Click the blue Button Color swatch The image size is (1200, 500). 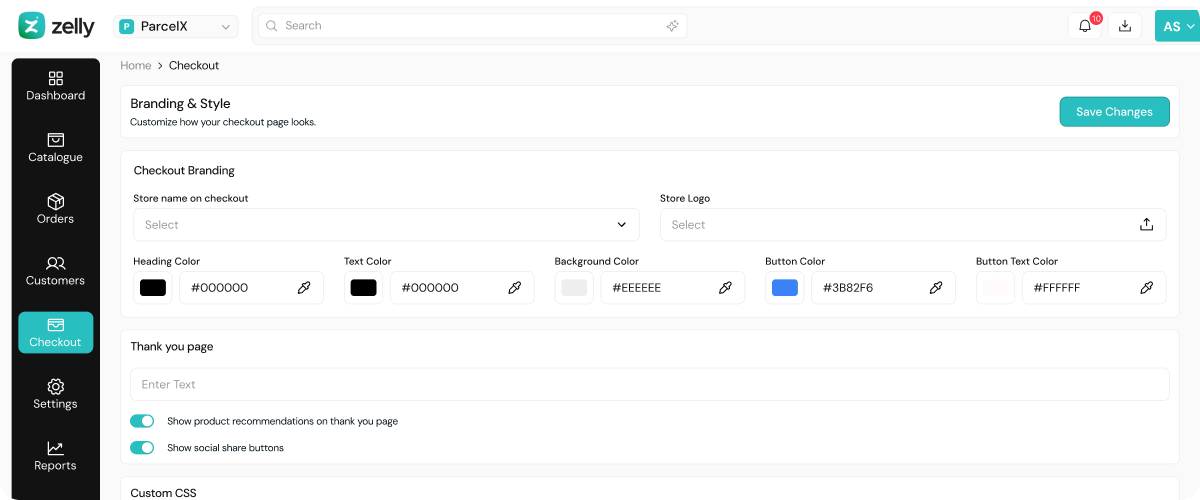(x=785, y=288)
